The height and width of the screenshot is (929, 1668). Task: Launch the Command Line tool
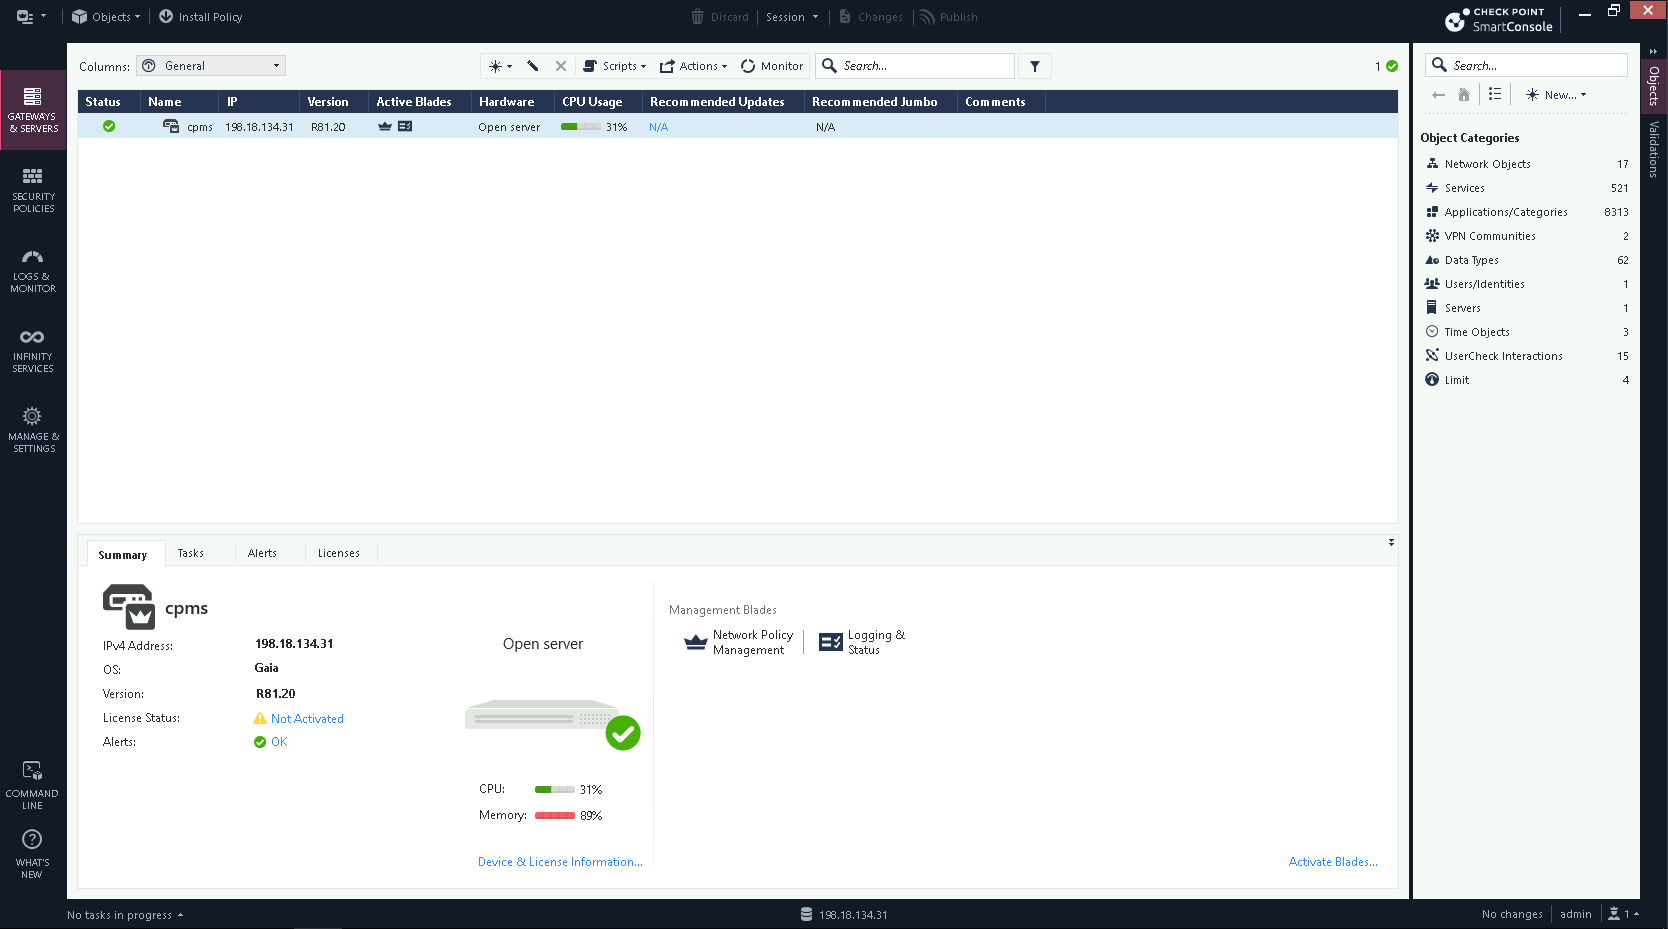tap(33, 785)
